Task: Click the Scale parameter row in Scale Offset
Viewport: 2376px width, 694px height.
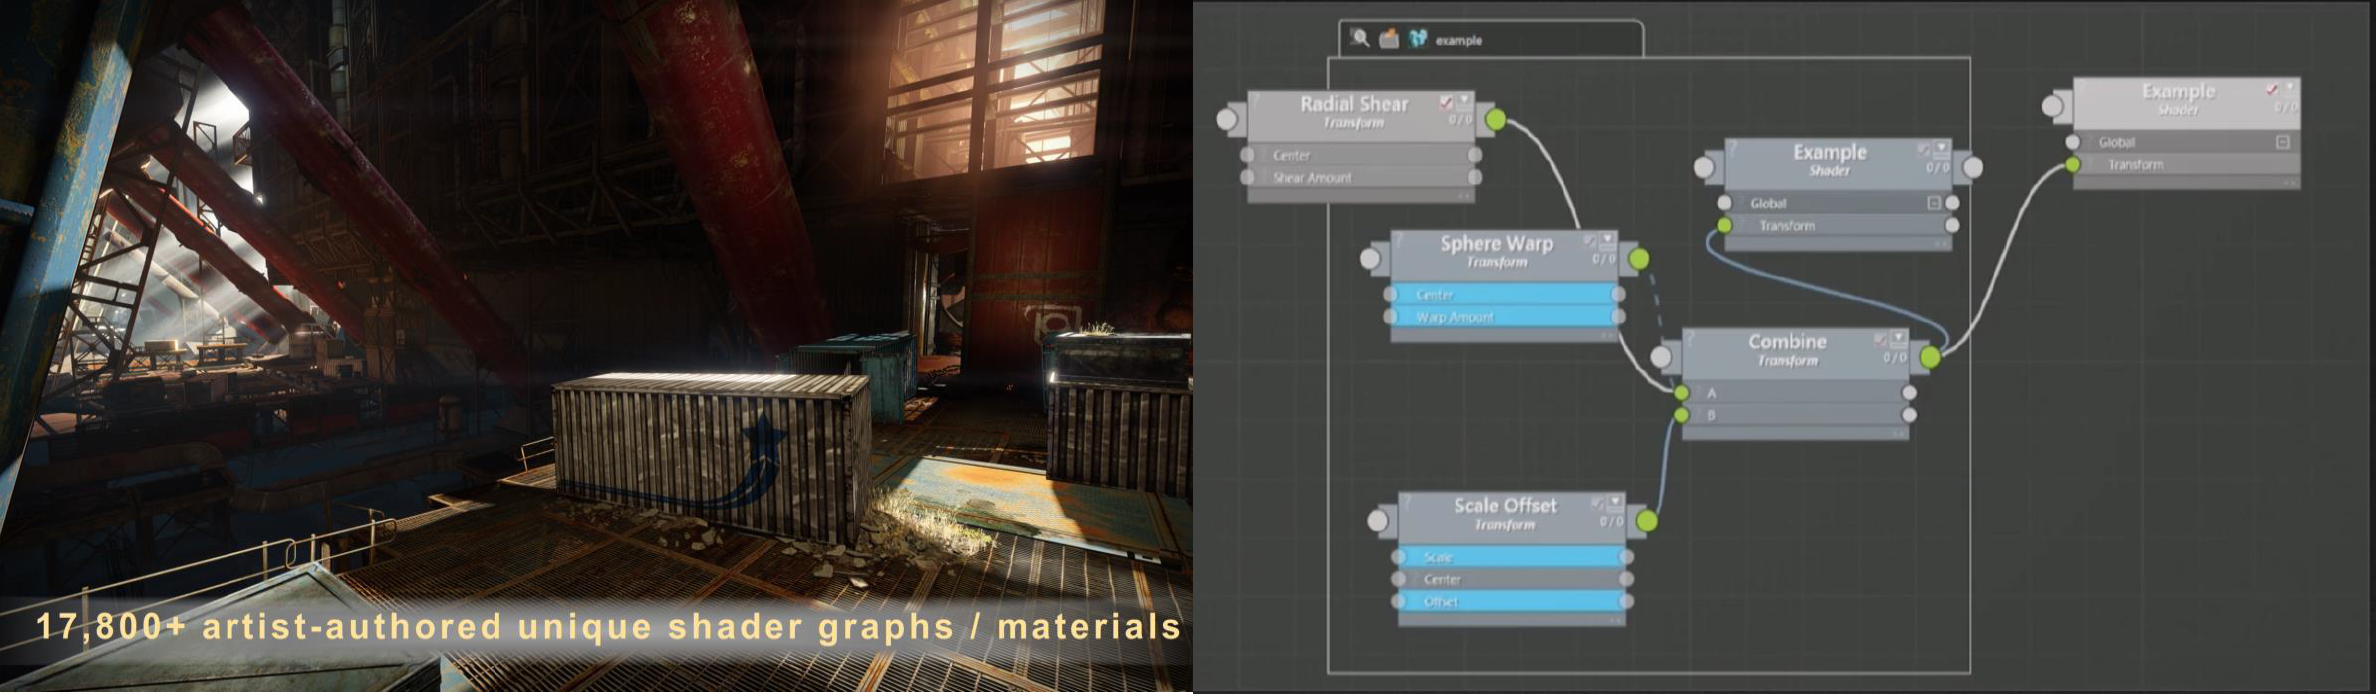Action: pyautogui.click(x=1510, y=557)
